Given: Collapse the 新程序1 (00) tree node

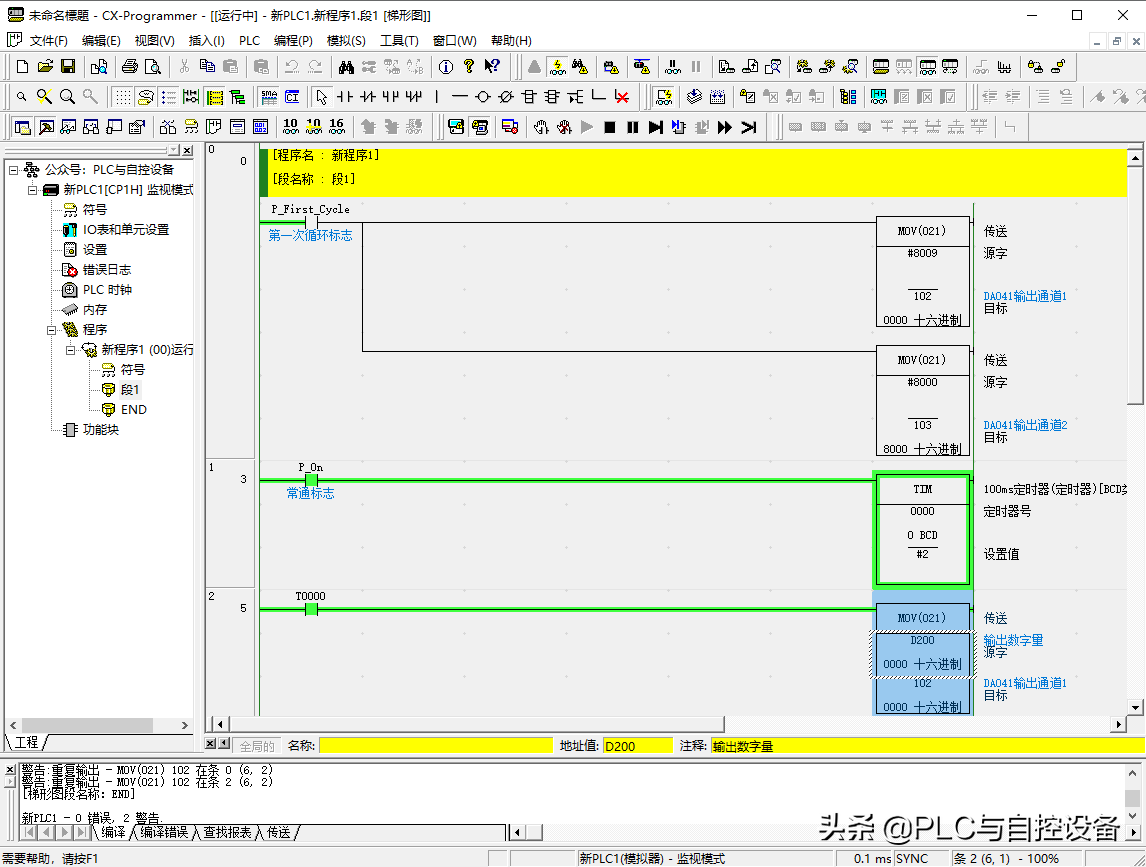Looking at the screenshot, I should coord(71,350).
